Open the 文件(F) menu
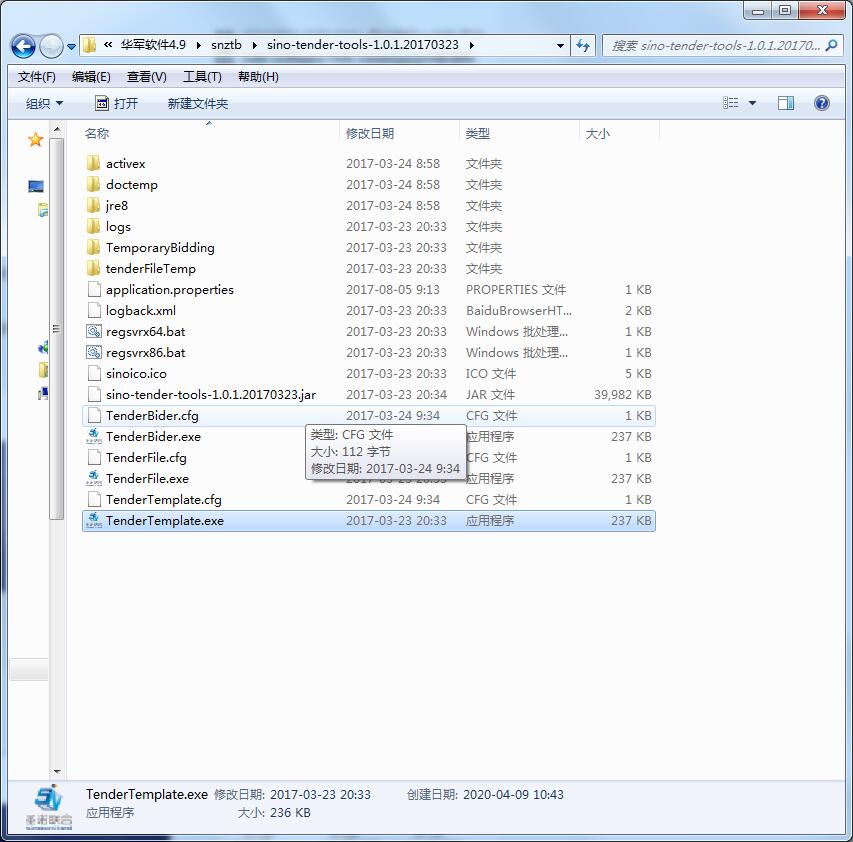 [x=36, y=77]
